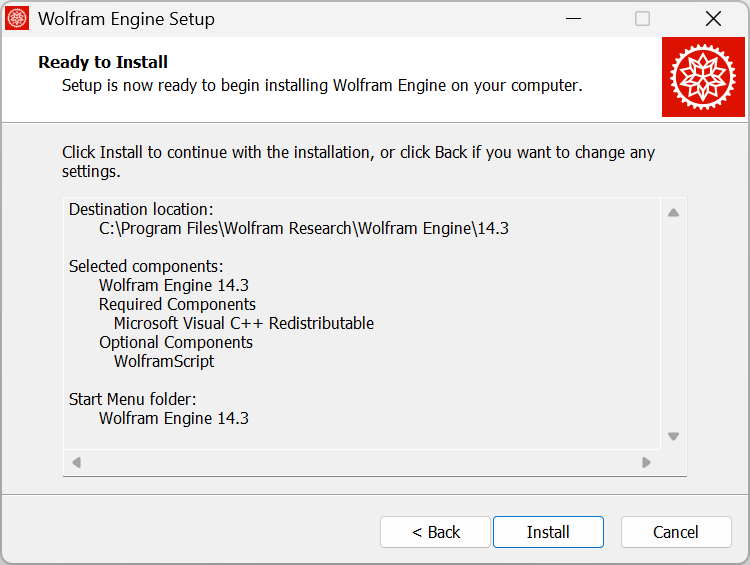
Task: Click the destination path text in summary
Action: [304, 228]
